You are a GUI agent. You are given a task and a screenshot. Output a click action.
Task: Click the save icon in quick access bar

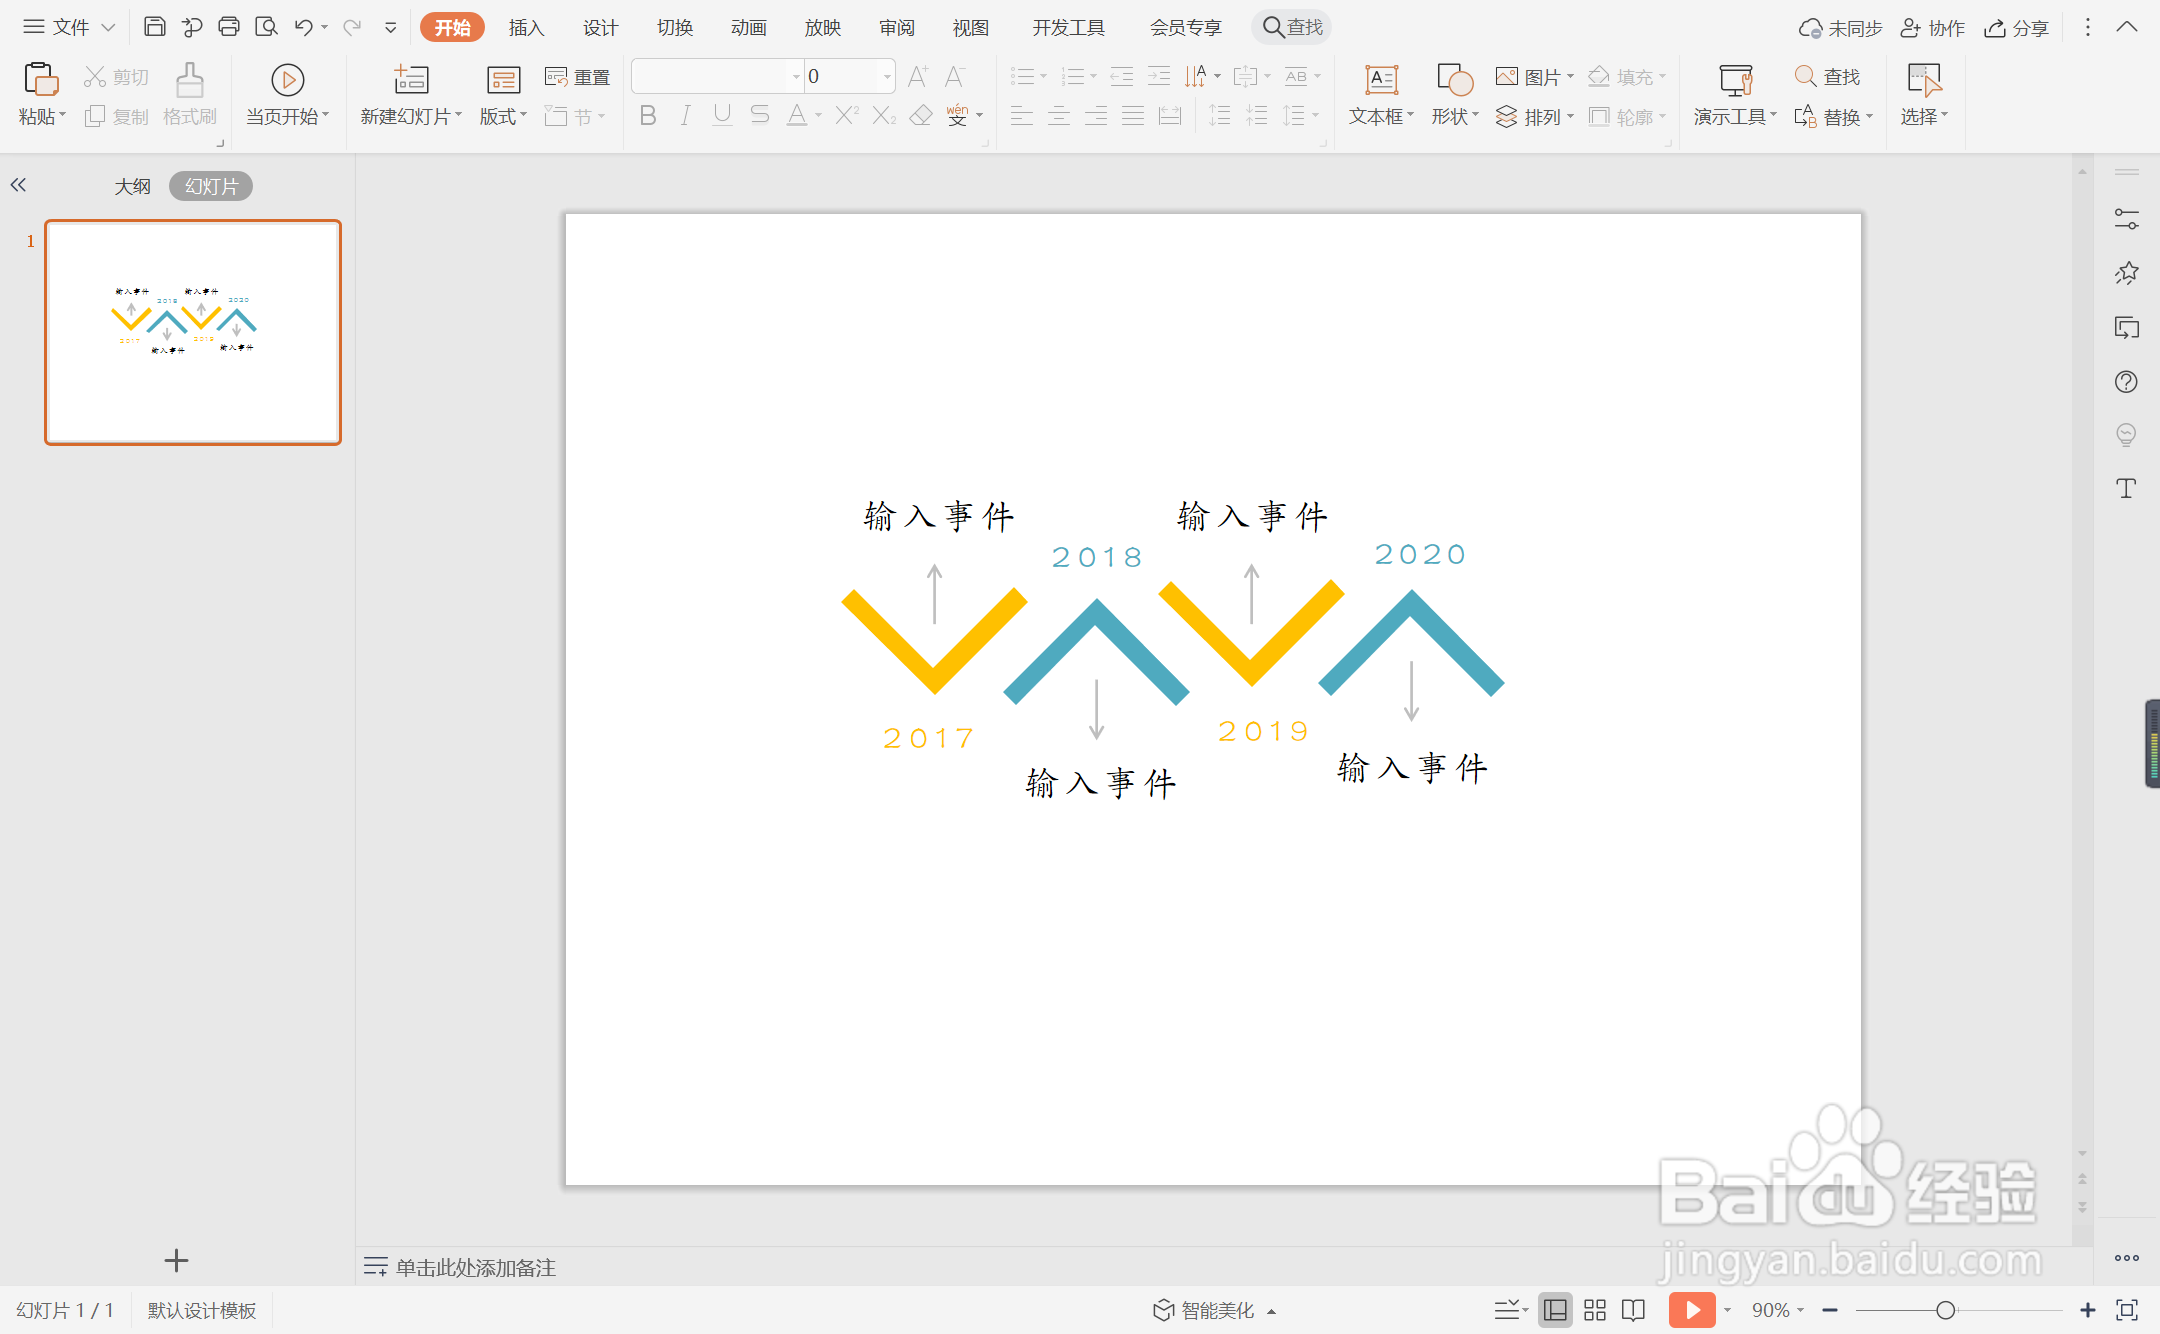pyautogui.click(x=154, y=27)
